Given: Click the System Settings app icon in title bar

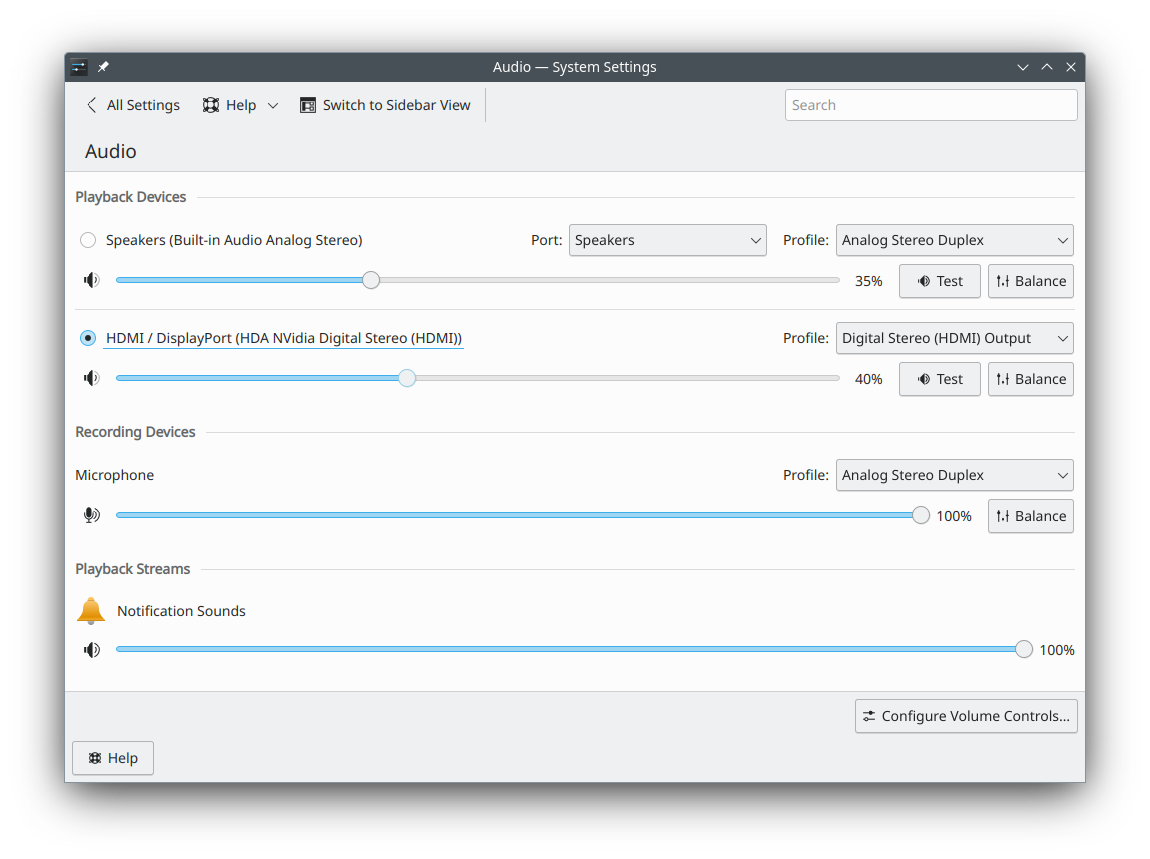Looking at the screenshot, I should [79, 67].
